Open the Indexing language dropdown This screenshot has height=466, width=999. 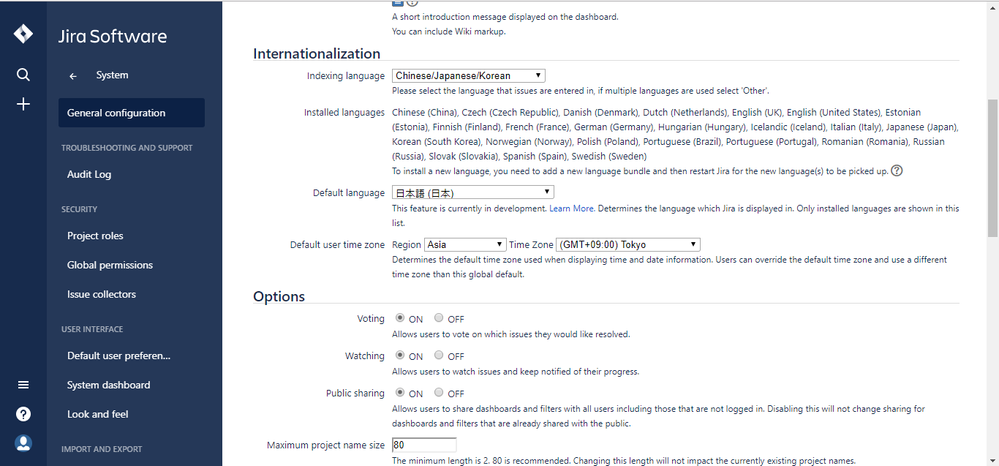pos(468,75)
